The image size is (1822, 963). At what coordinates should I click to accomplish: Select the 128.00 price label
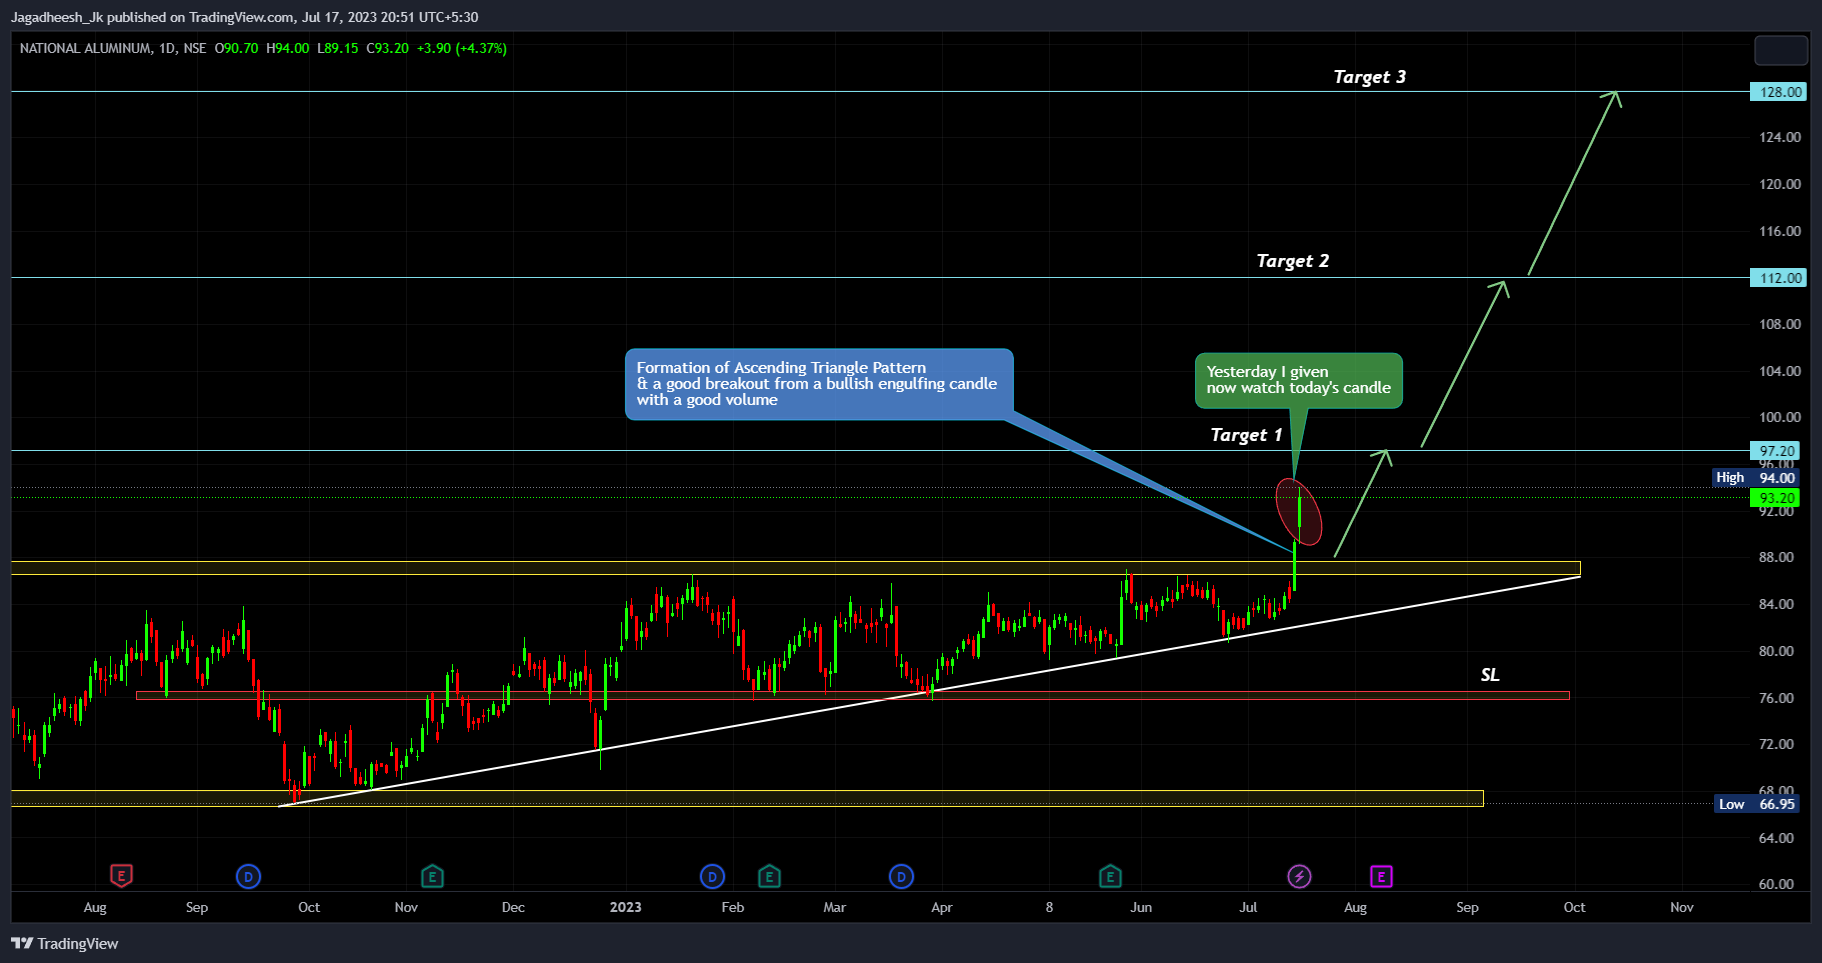click(1778, 92)
